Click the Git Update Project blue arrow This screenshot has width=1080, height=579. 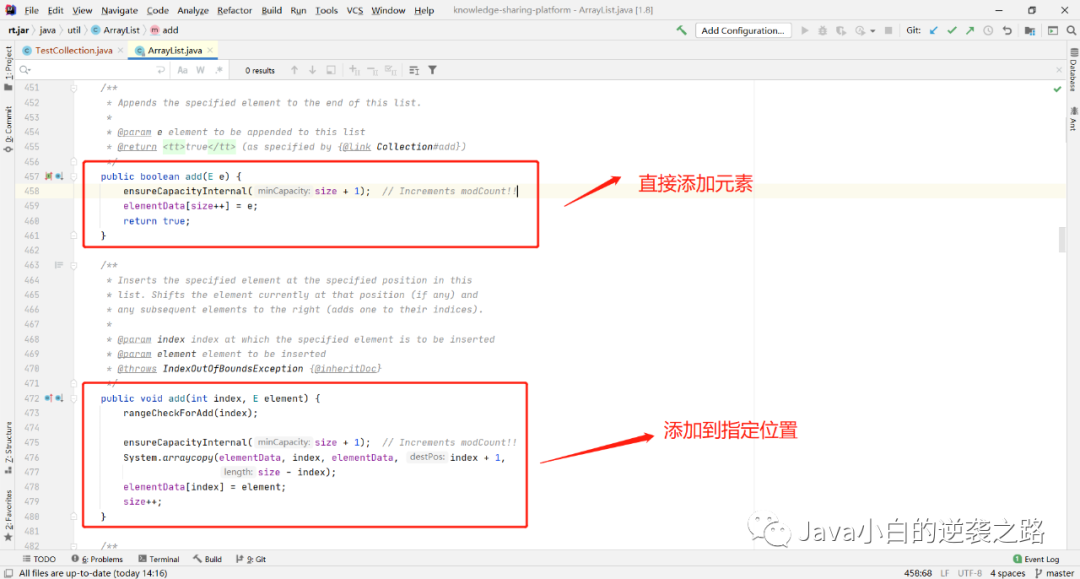click(933, 30)
